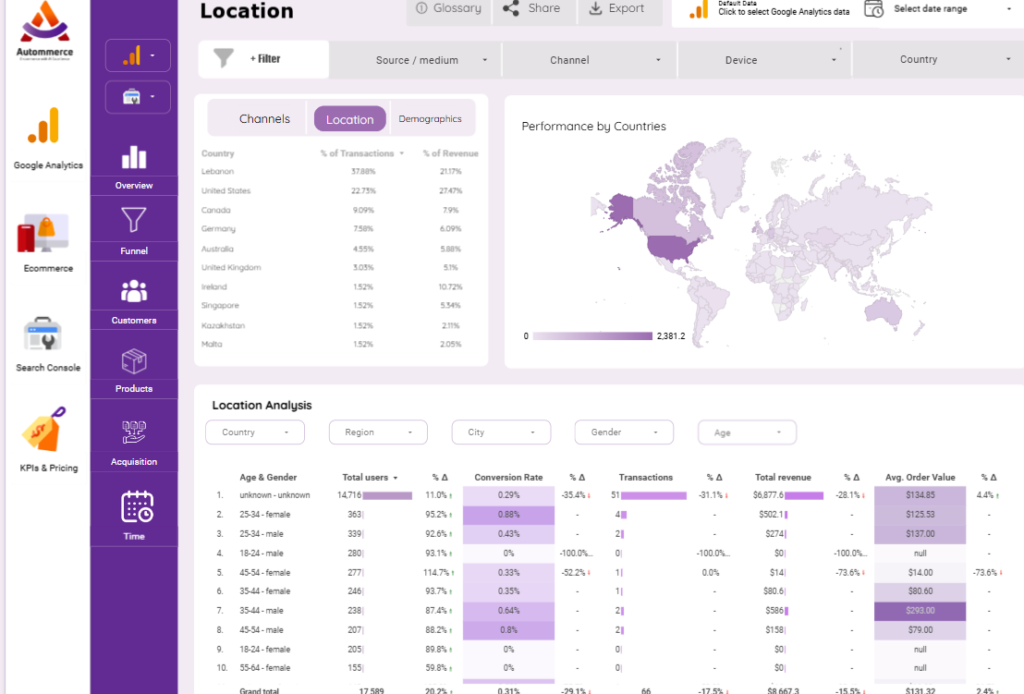The width and height of the screenshot is (1024, 694).
Task: Click the $293.00 highlighted order value cell
Action: pyautogui.click(x=920, y=611)
